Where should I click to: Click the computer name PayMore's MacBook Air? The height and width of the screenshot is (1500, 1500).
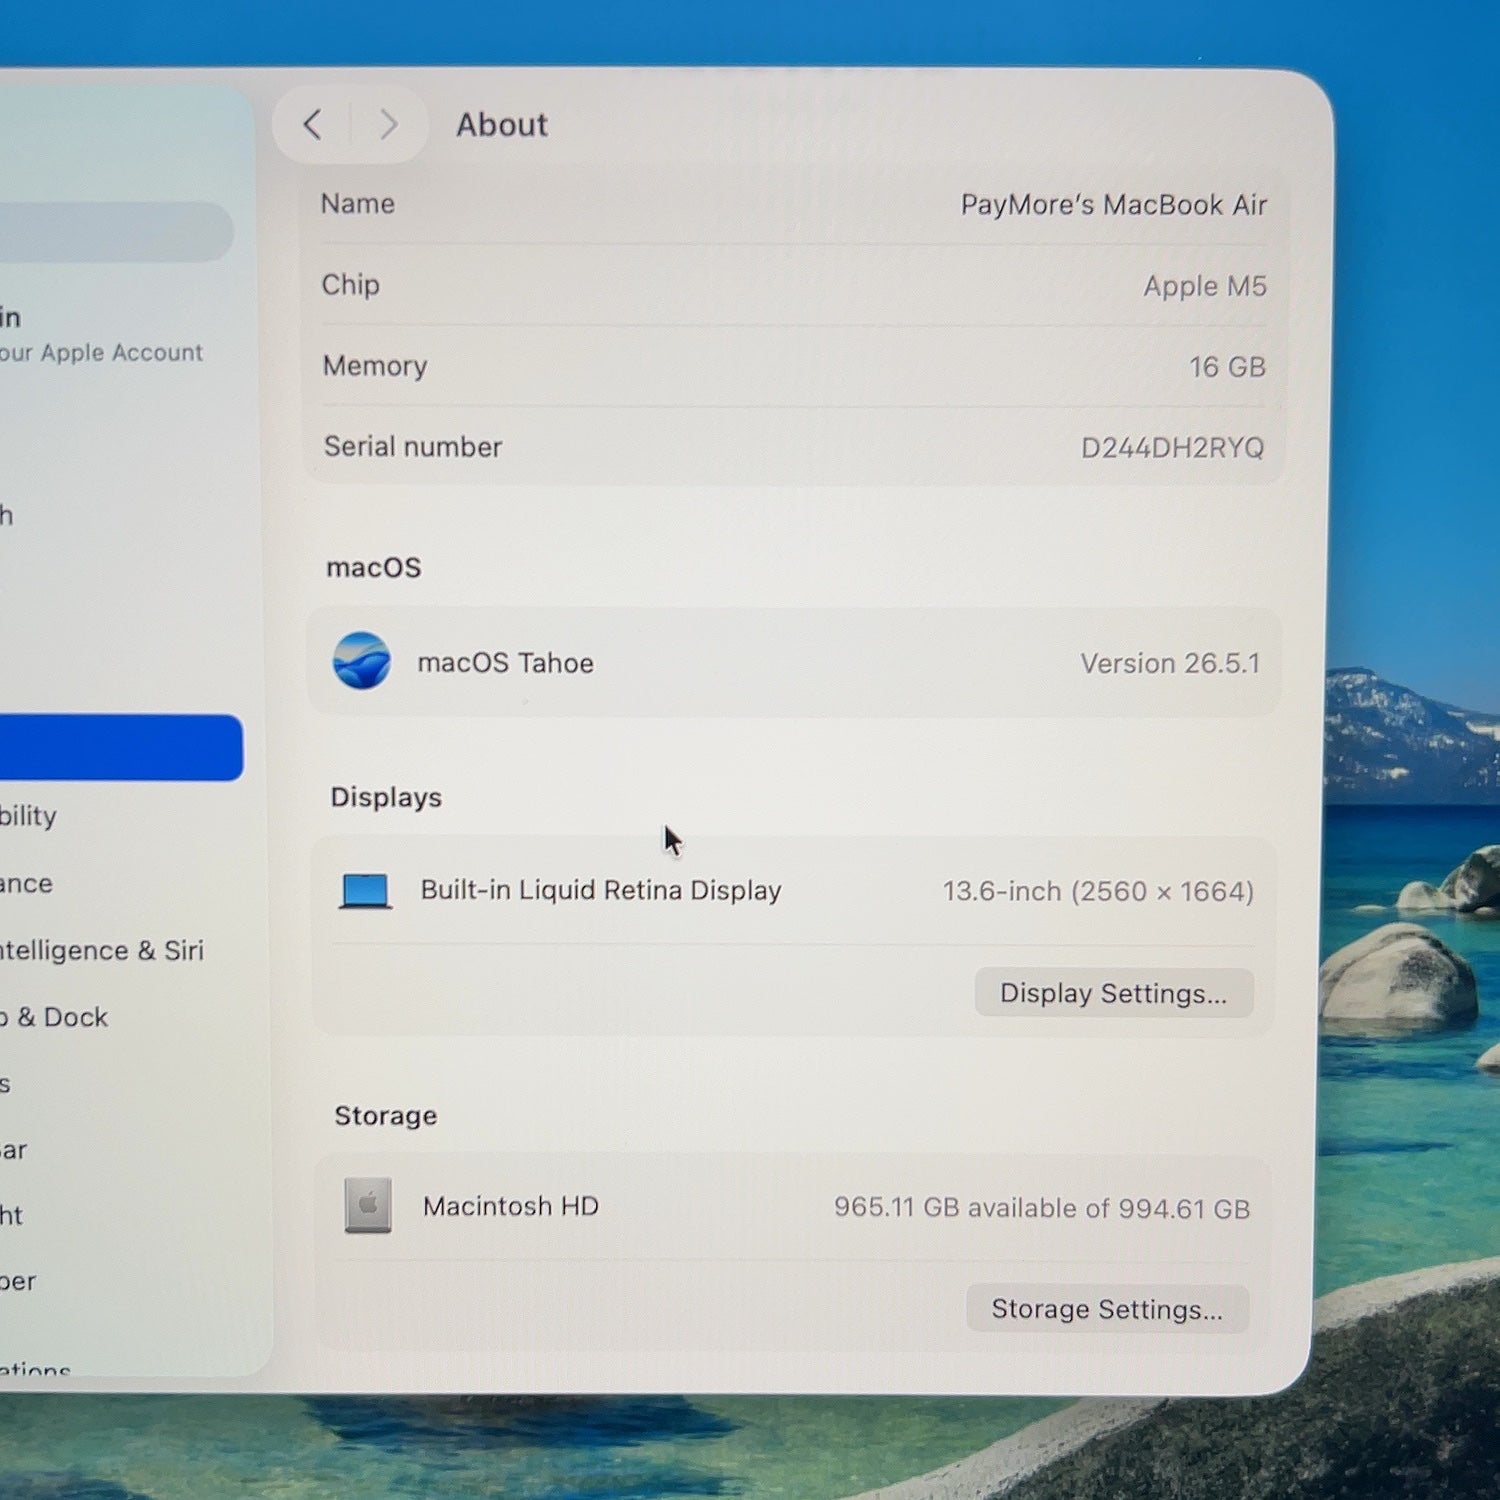[1114, 205]
